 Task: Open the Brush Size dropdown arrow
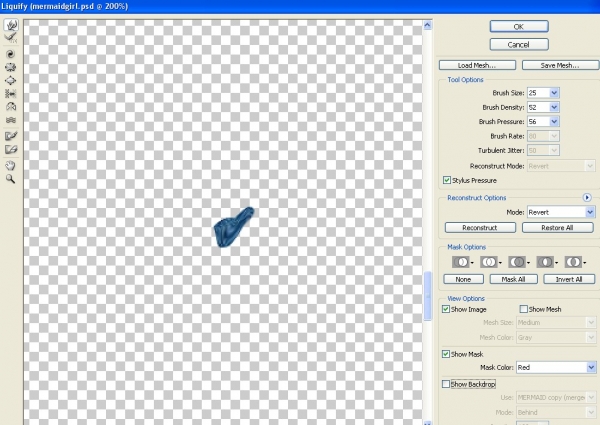click(x=554, y=93)
